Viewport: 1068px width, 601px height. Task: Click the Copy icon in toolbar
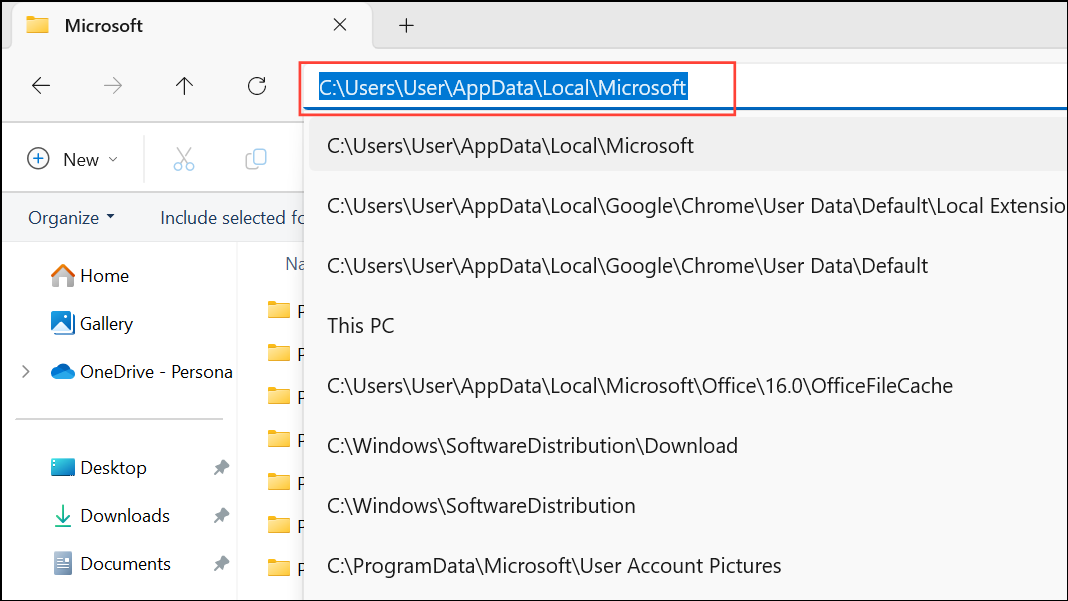pyautogui.click(x=256, y=159)
